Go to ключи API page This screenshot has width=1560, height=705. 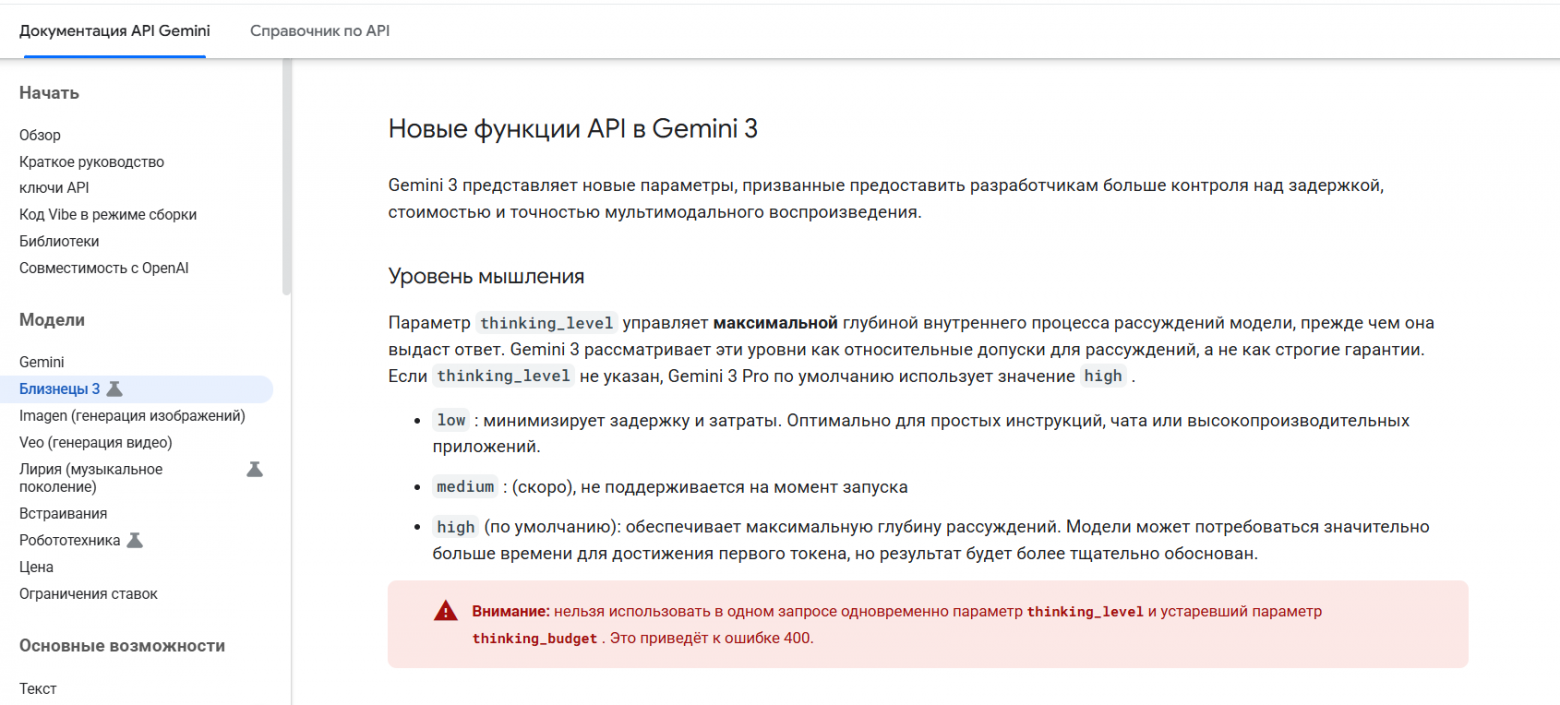tap(55, 188)
